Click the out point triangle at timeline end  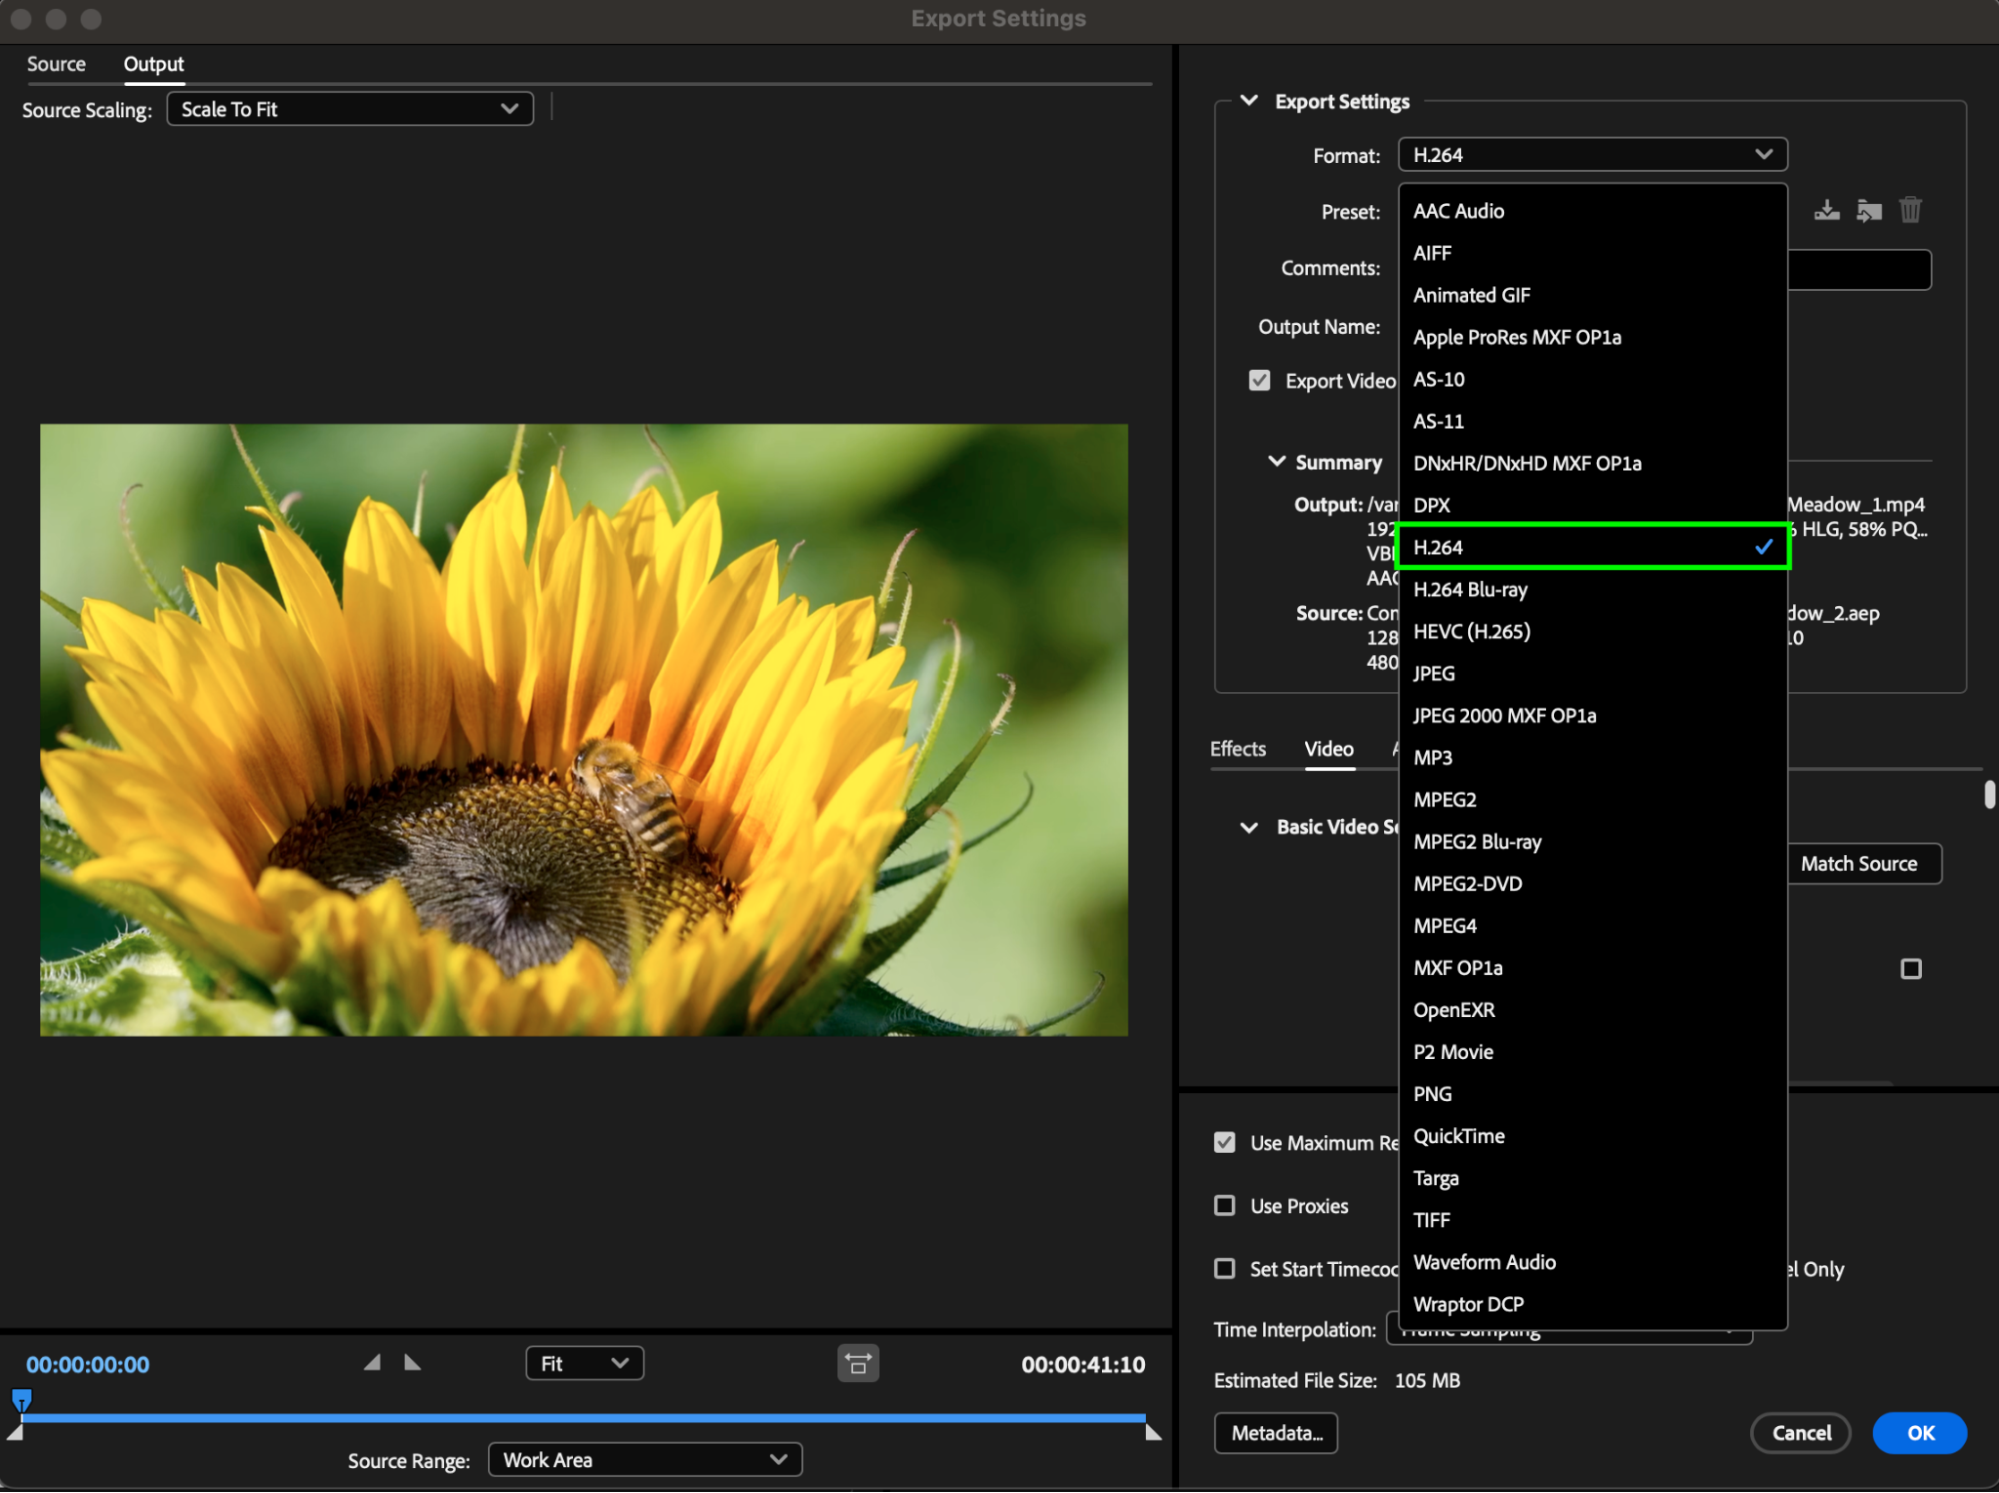[1152, 1432]
